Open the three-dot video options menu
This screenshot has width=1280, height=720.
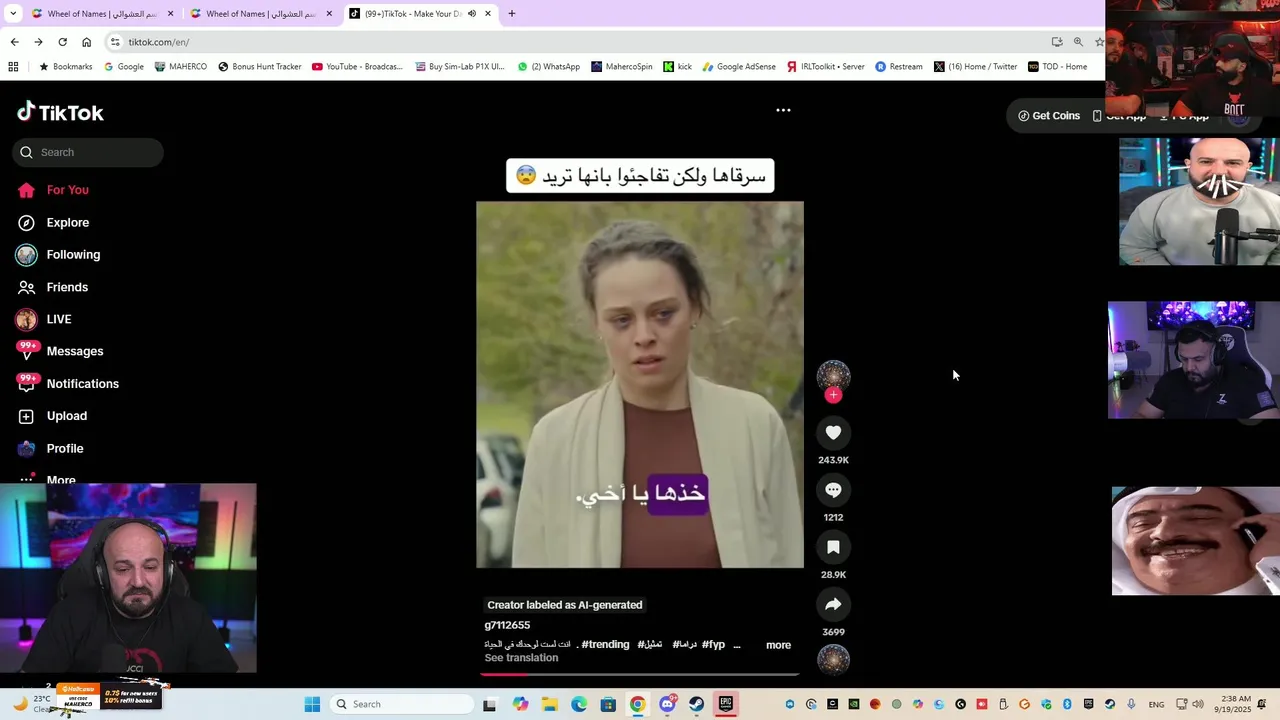click(x=783, y=110)
